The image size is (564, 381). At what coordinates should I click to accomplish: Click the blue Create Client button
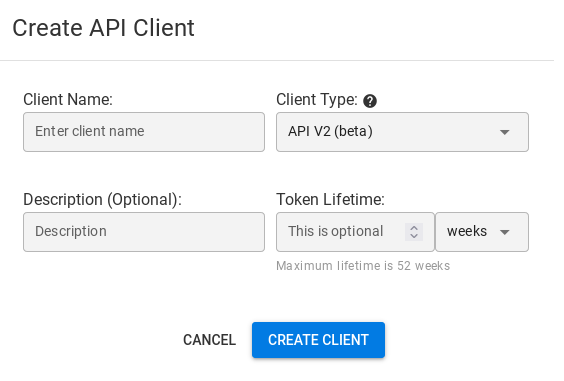coord(318,340)
